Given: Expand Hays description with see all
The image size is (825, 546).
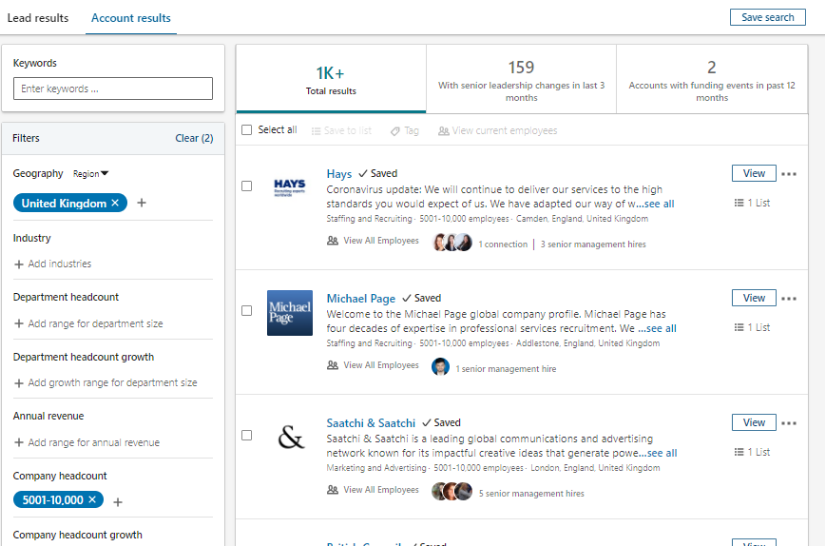Looking at the screenshot, I should click(655, 204).
